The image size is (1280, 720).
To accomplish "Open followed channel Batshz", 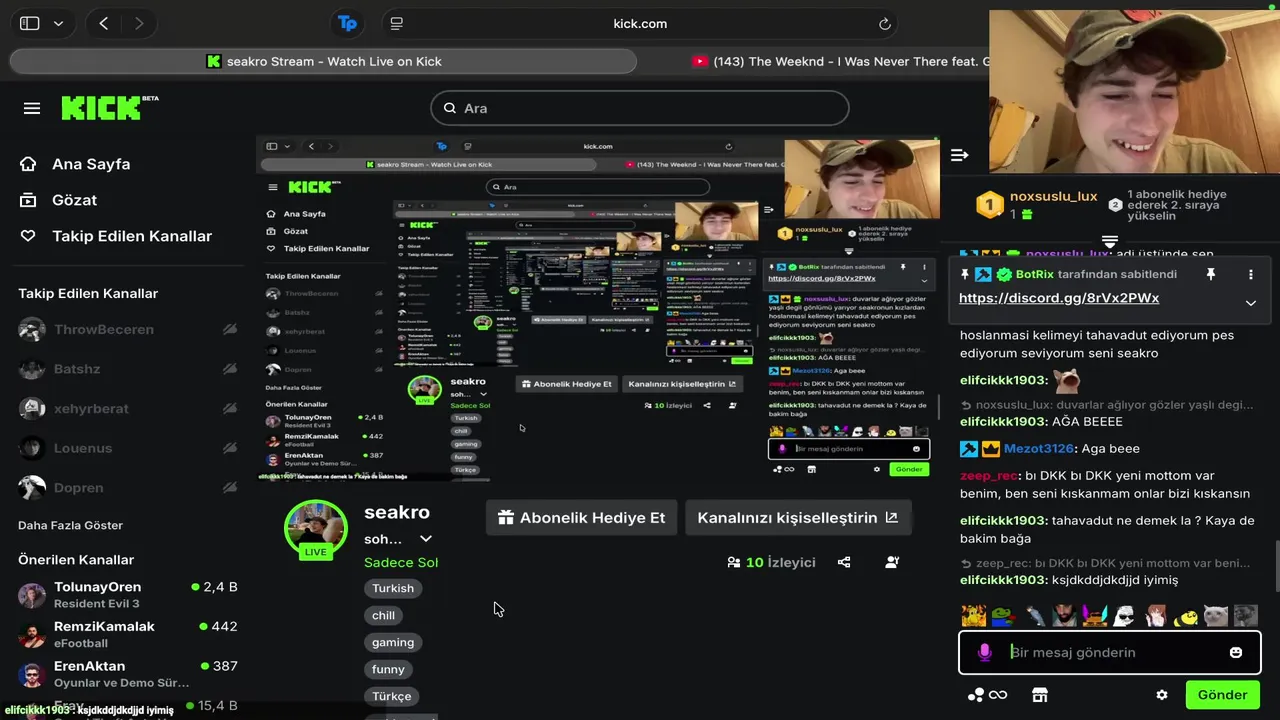I will (77, 369).
